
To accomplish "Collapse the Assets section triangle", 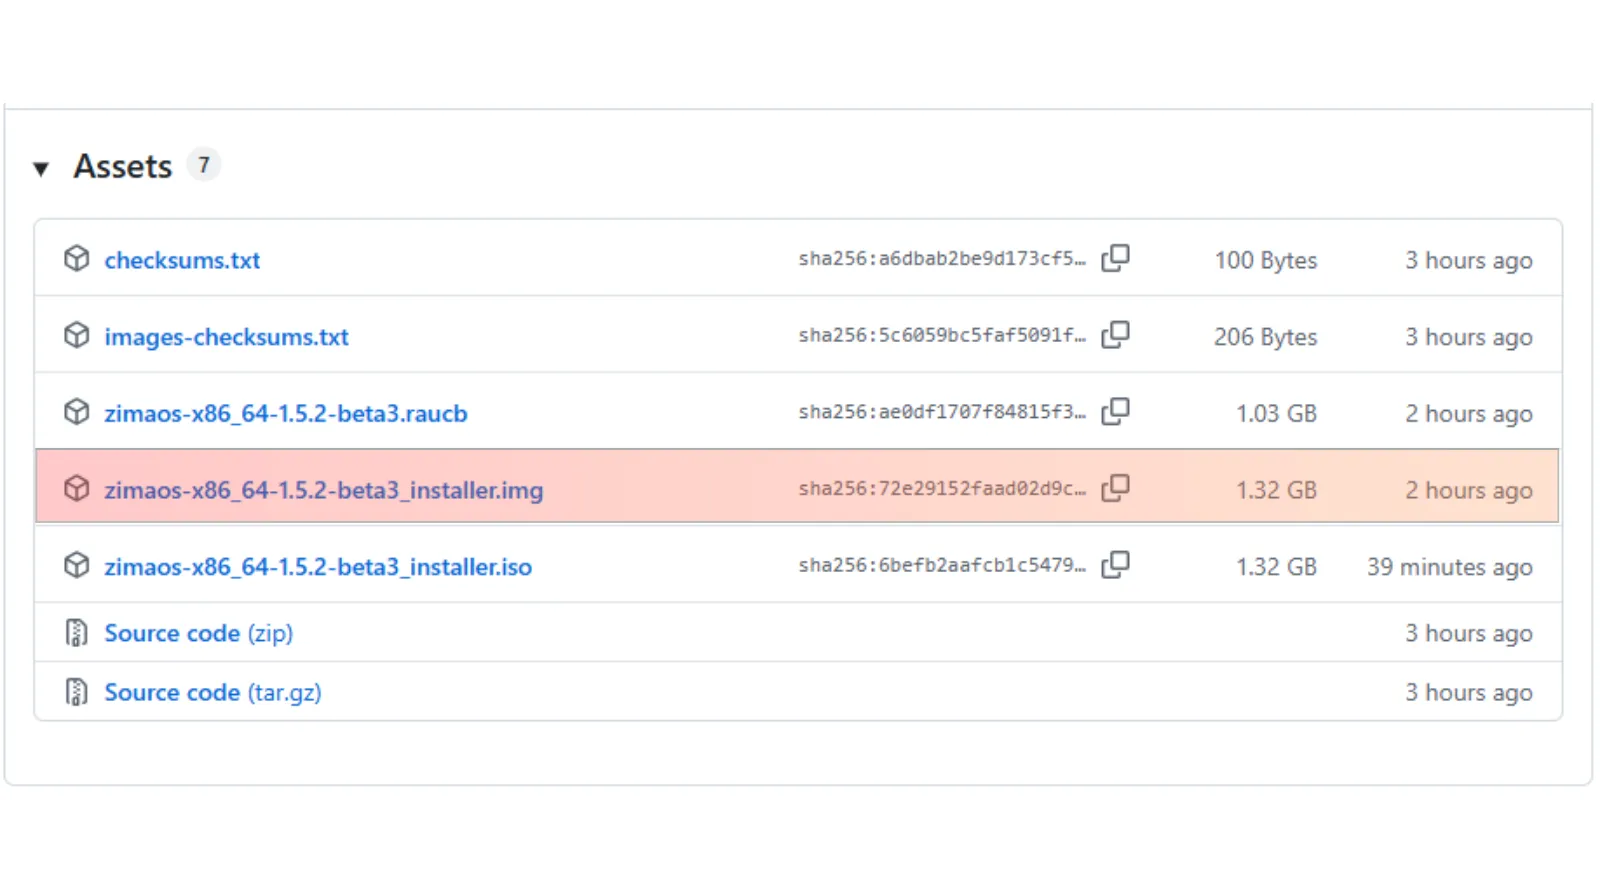I will (x=41, y=168).
